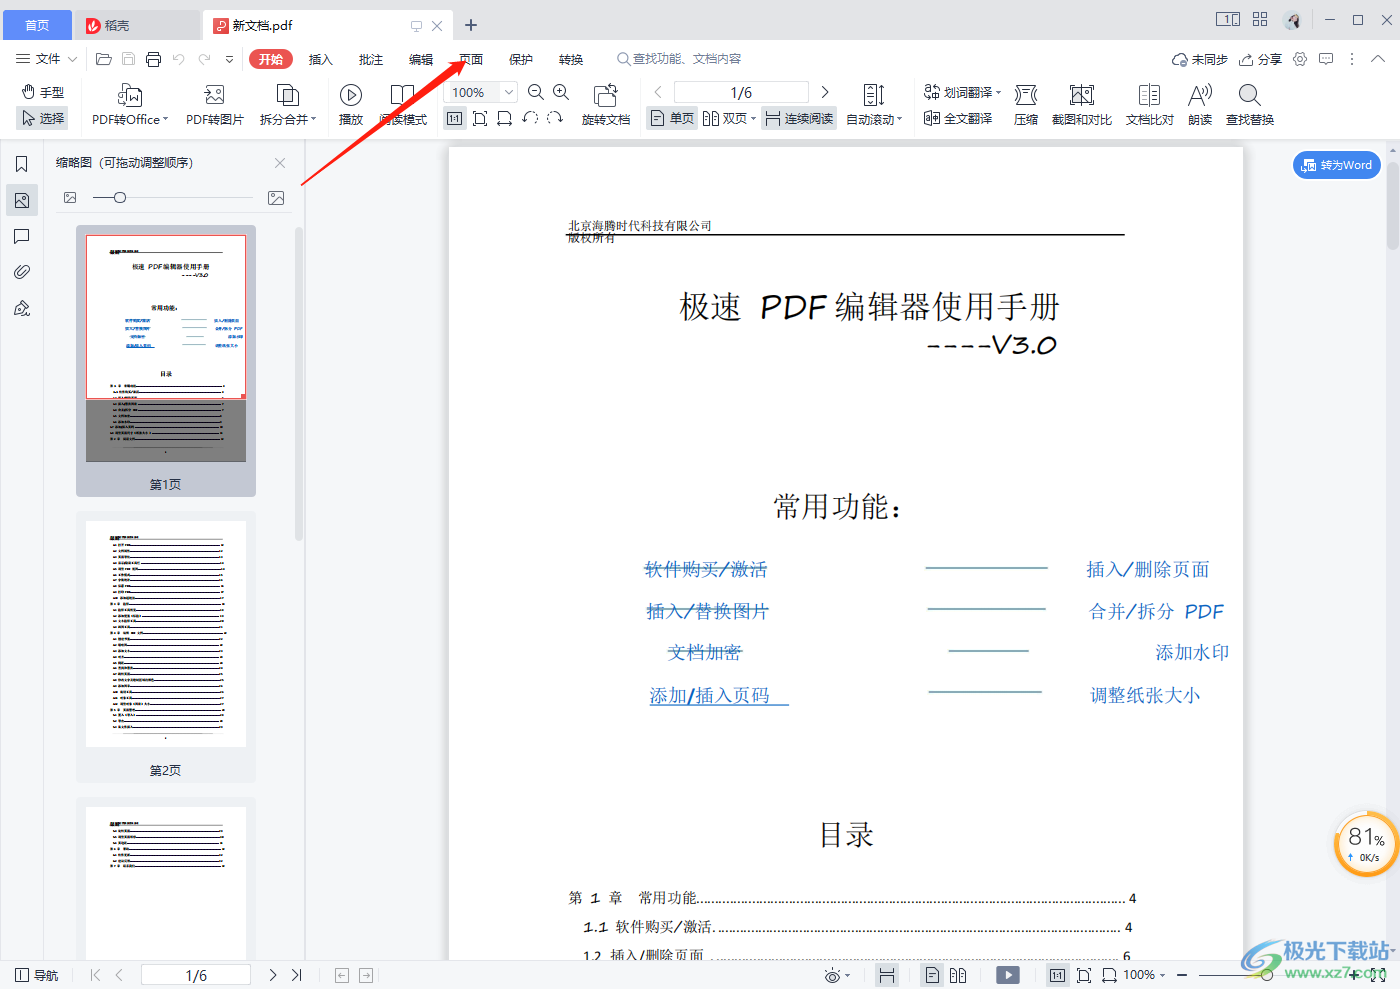Click 软件购买/激活 link in document
Viewport: 1400px width, 989px height.
tap(706, 569)
